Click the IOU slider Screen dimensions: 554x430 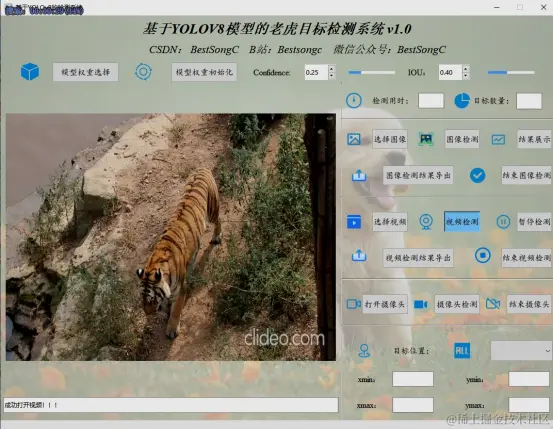[x=511, y=72]
